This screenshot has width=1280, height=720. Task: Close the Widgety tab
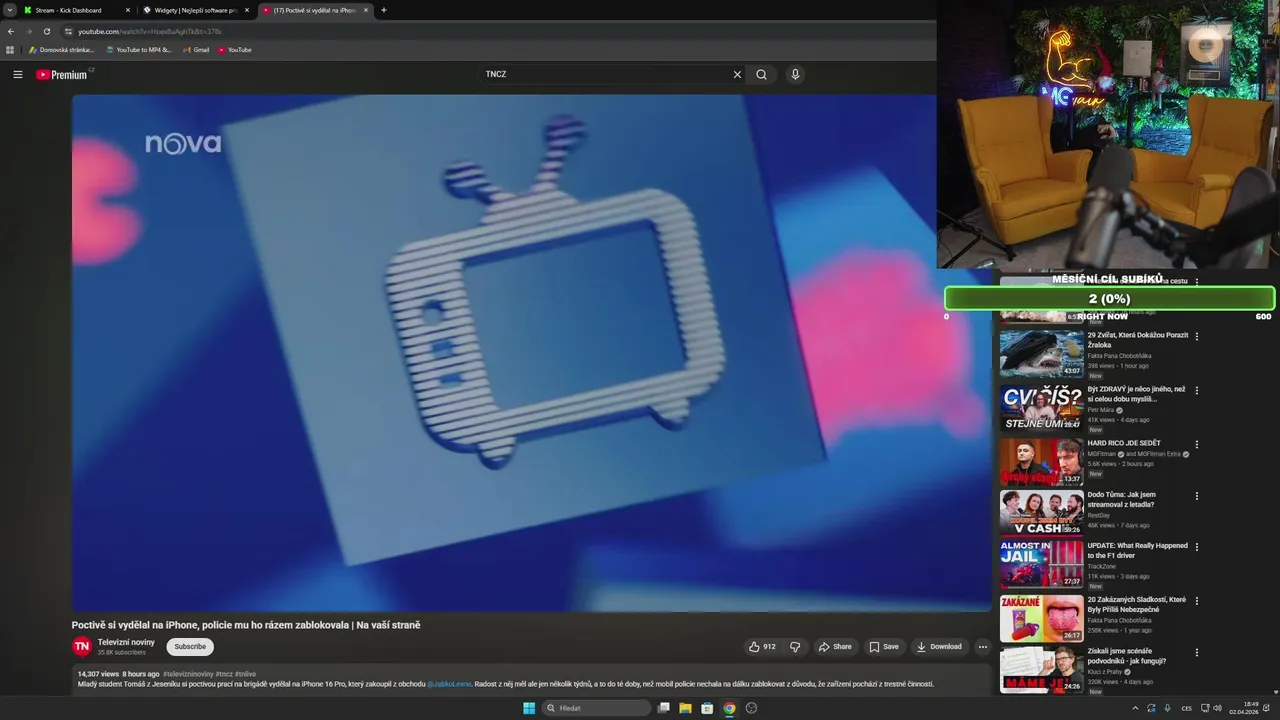pos(247,10)
